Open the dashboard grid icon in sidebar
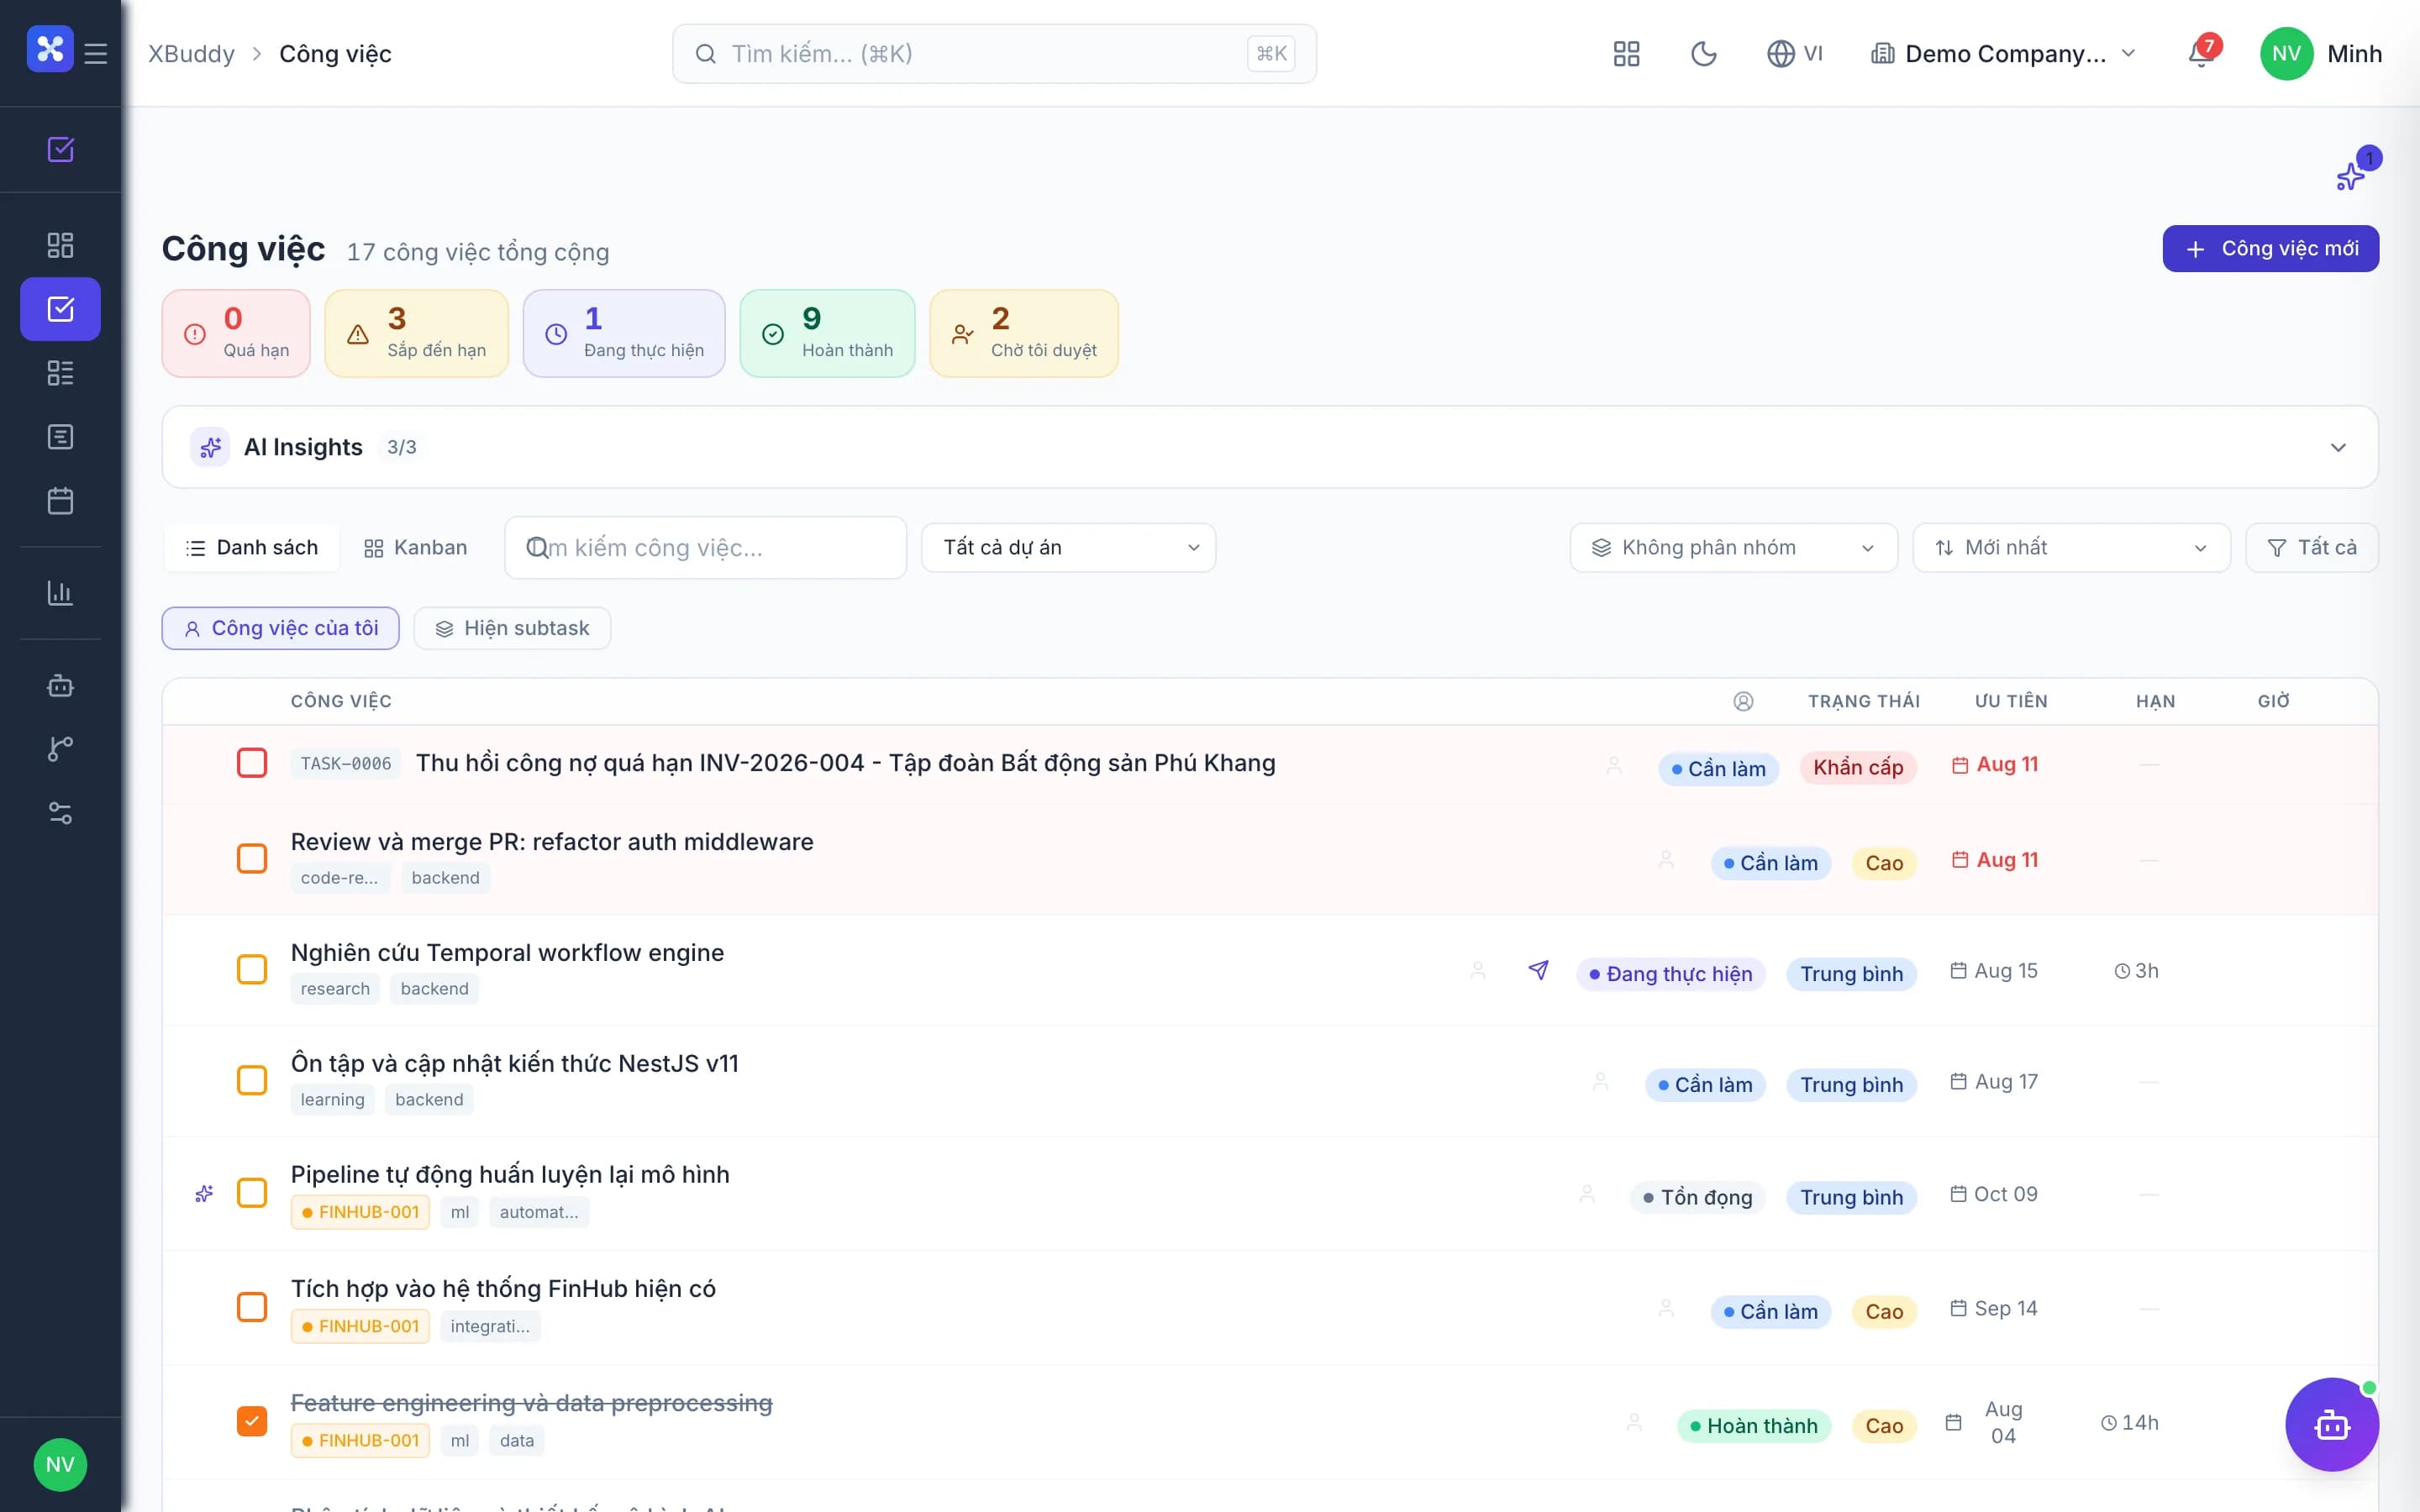The image size is (2420, 1512). click(61, 245)
